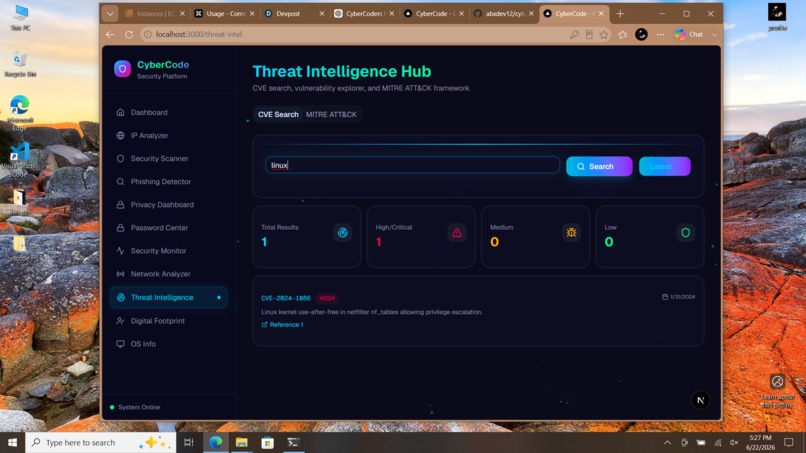Open the notification center icon

[x=789, y=442]
